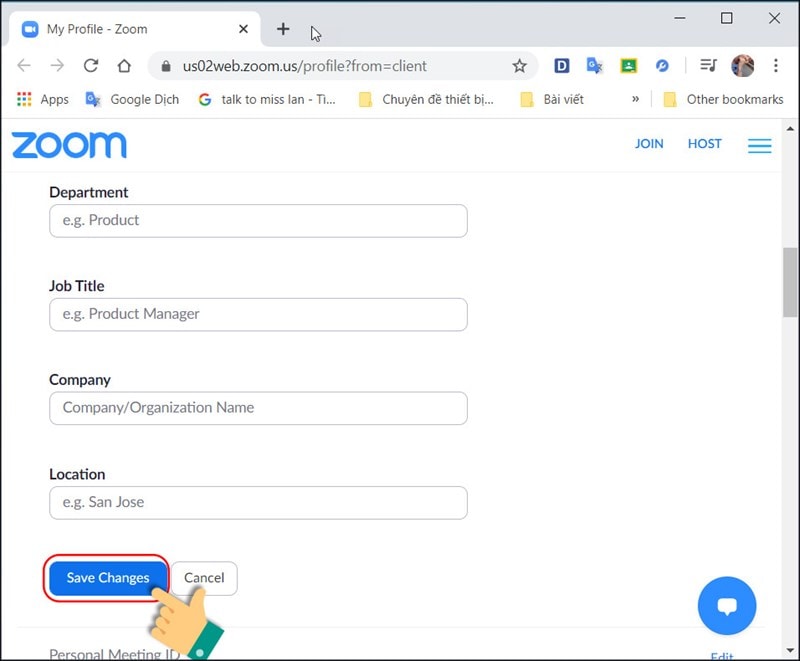The width and height of the screenshot is (800, 661).
Task: Open the Apps shortcut in bookmarks bar
Action: click(x=42, y=99)
